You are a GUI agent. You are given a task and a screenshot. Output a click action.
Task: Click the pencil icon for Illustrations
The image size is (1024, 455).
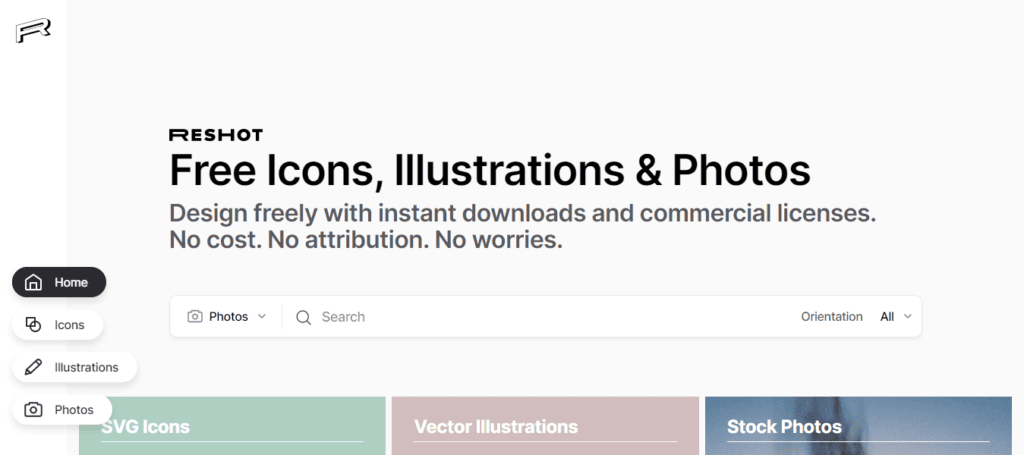33,367
